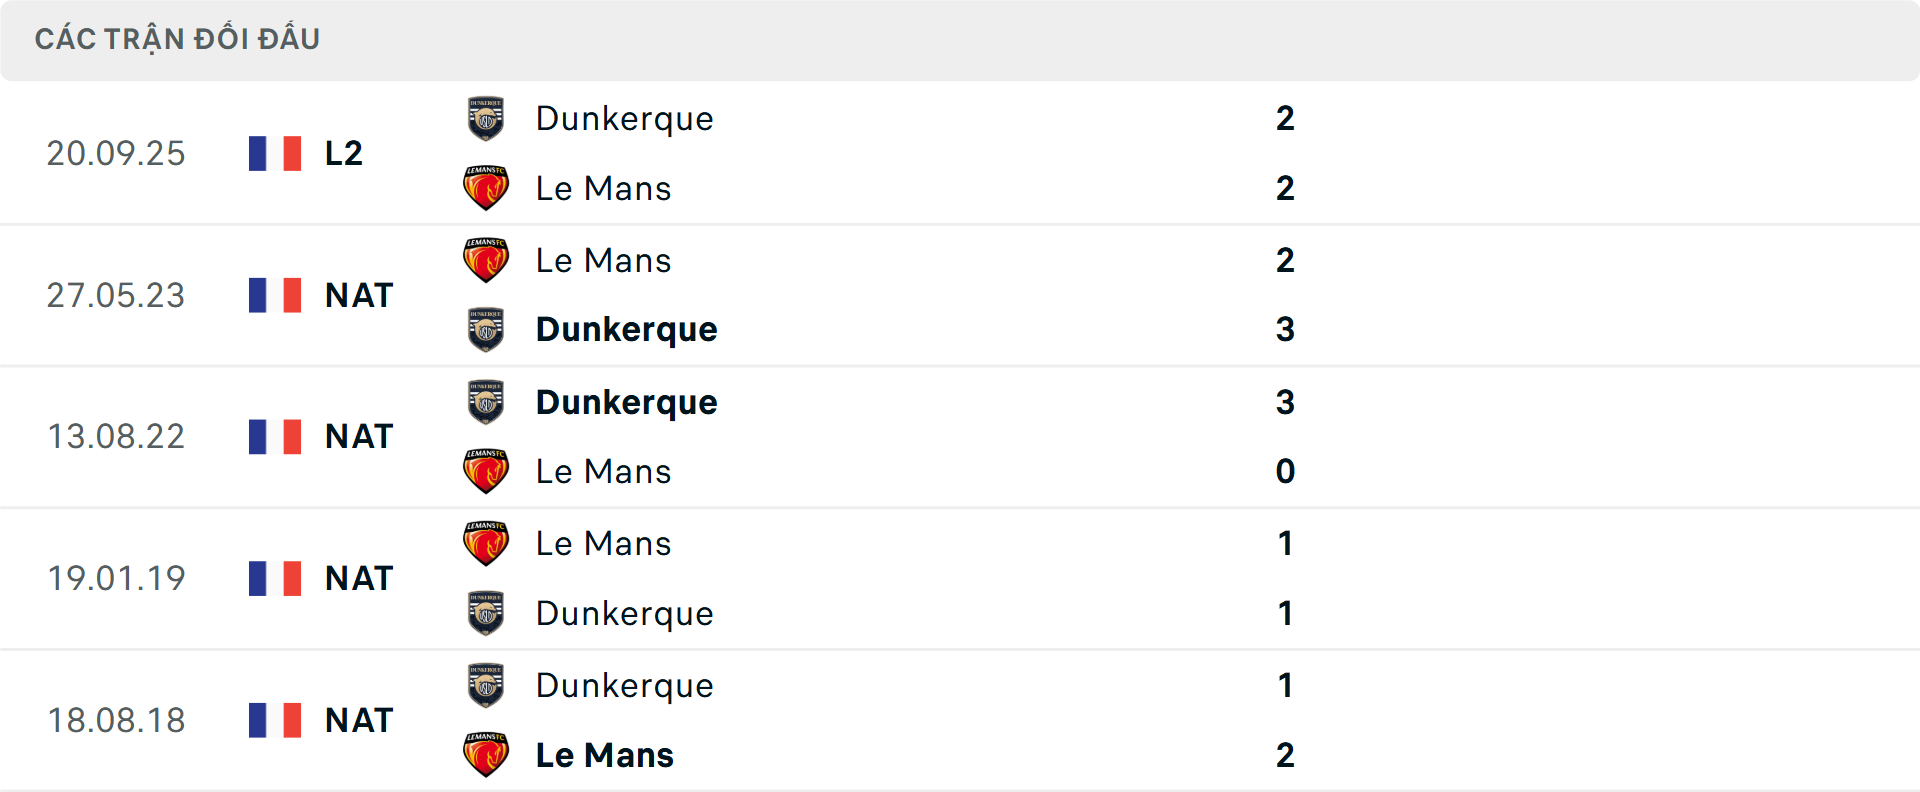Click the NAT label in the 13.08.22 row
Screen dimensions: 1920x792
[357, 435]
